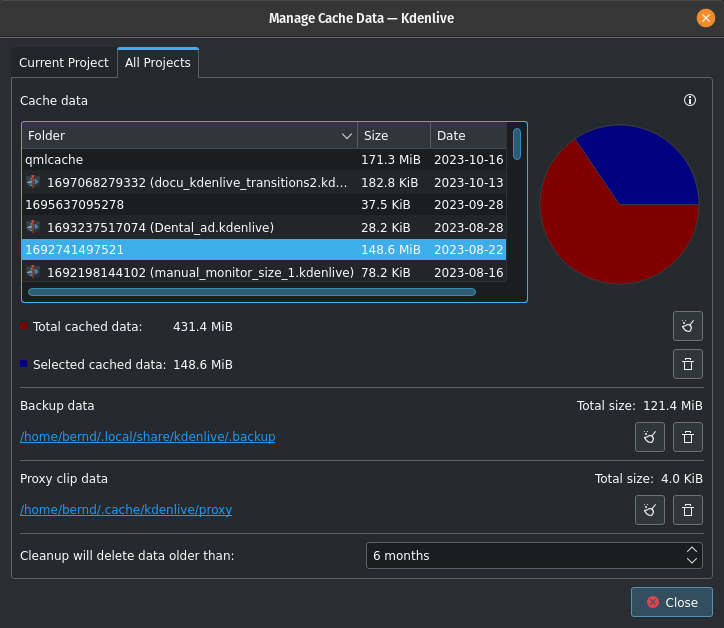Sort by the Date column header
This screenshot has width=724, height=628.
click(469, 135)
